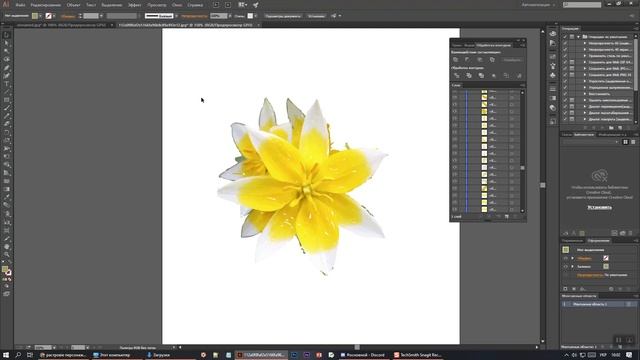Click the search field at top right
The width and height of the screenshot is (640, 360).
point(582,5)
